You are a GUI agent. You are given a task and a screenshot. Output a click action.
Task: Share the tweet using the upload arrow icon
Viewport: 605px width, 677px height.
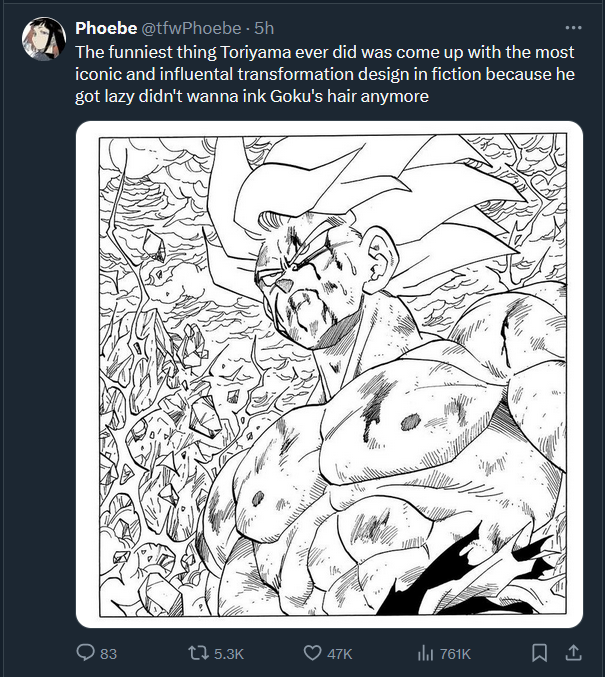[573, 653]
